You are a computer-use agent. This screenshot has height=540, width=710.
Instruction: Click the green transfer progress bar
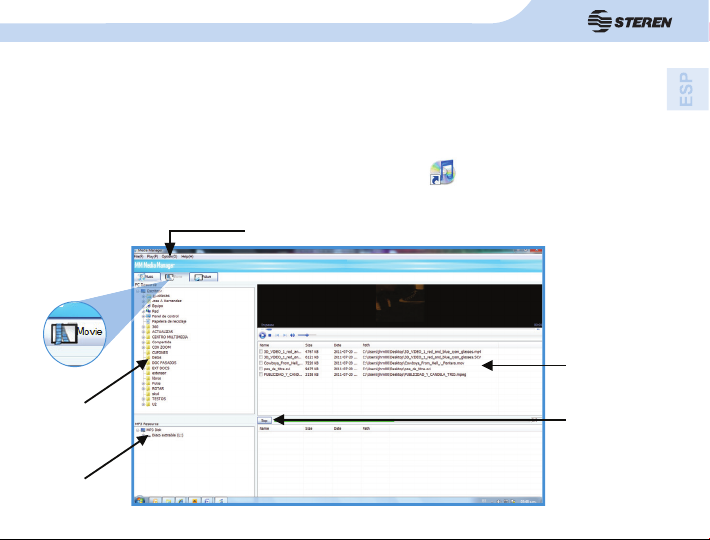pos(334,421)
